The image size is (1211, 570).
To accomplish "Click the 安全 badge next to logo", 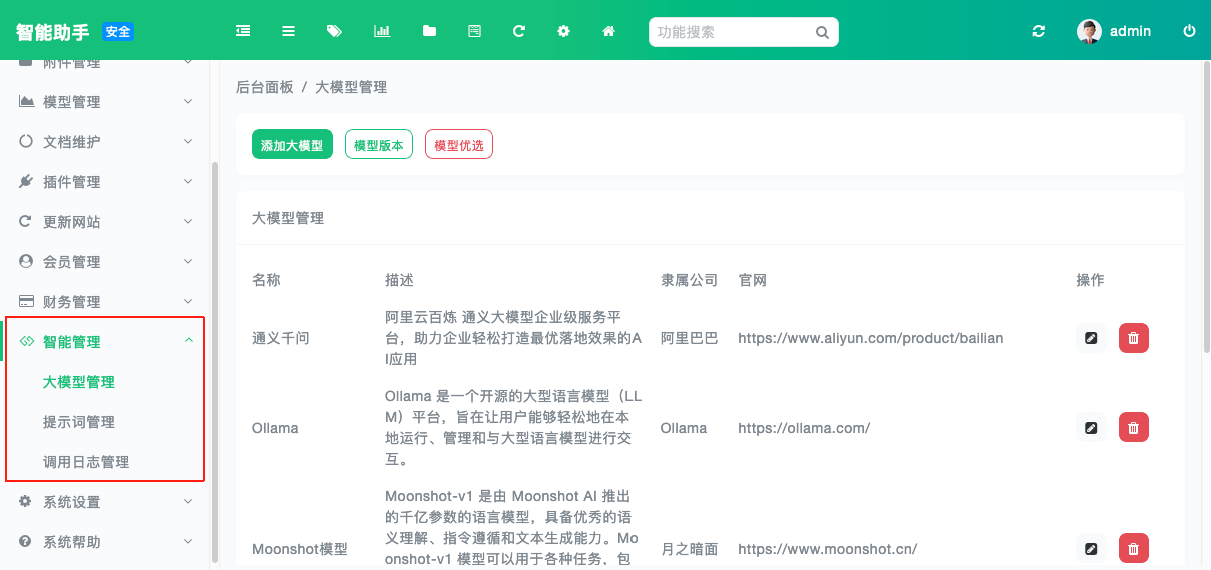I will click(118, 32).
